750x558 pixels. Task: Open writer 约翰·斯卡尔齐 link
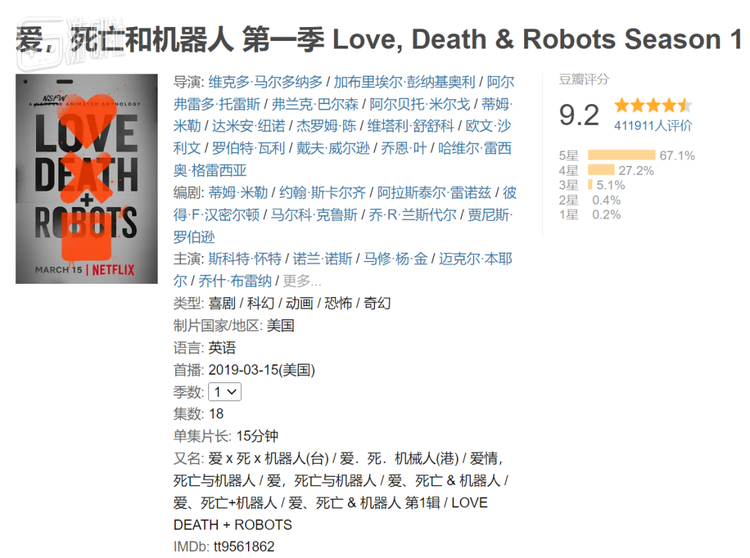point(322,193)
